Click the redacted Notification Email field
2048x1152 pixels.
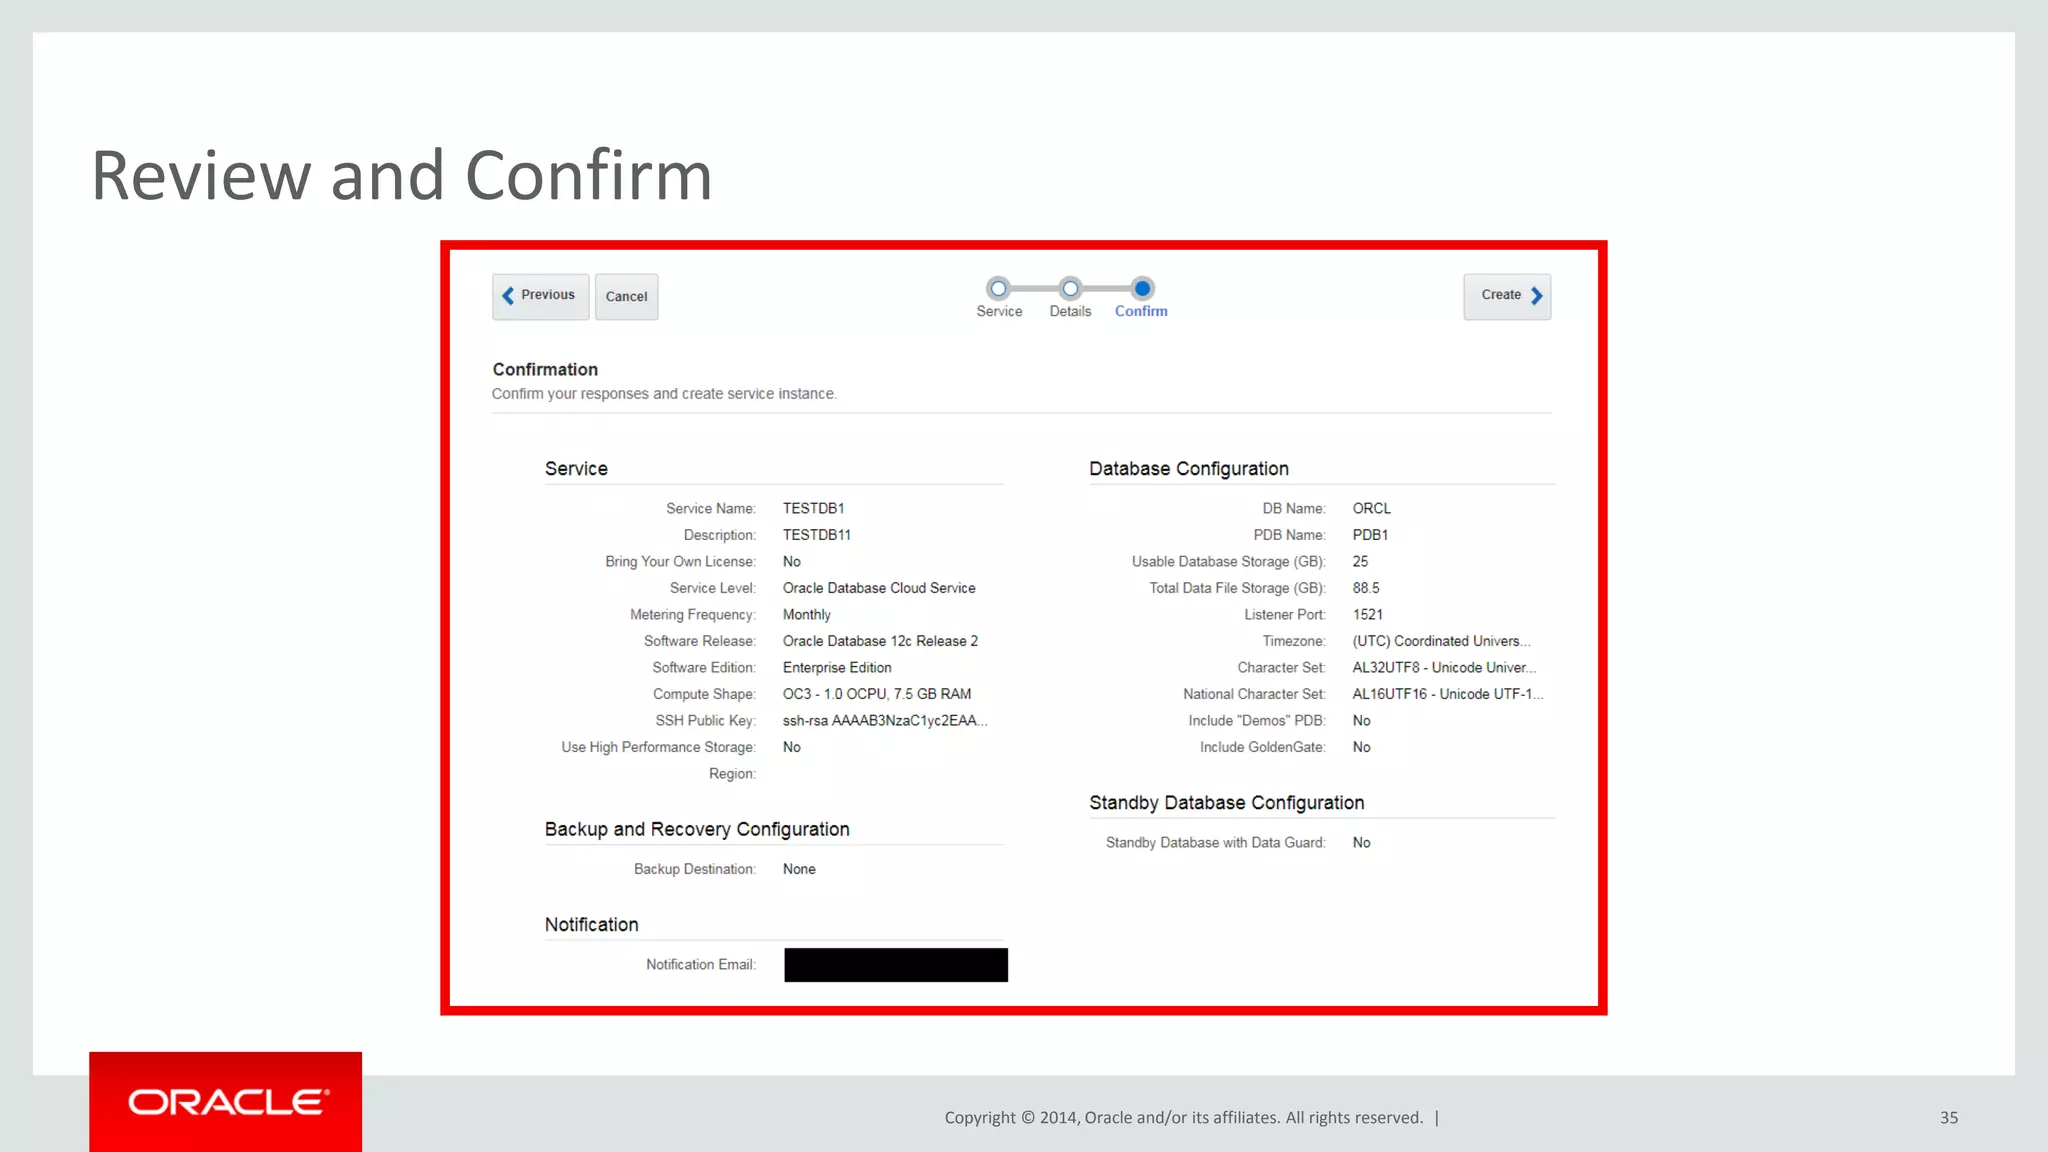[896, 965]
